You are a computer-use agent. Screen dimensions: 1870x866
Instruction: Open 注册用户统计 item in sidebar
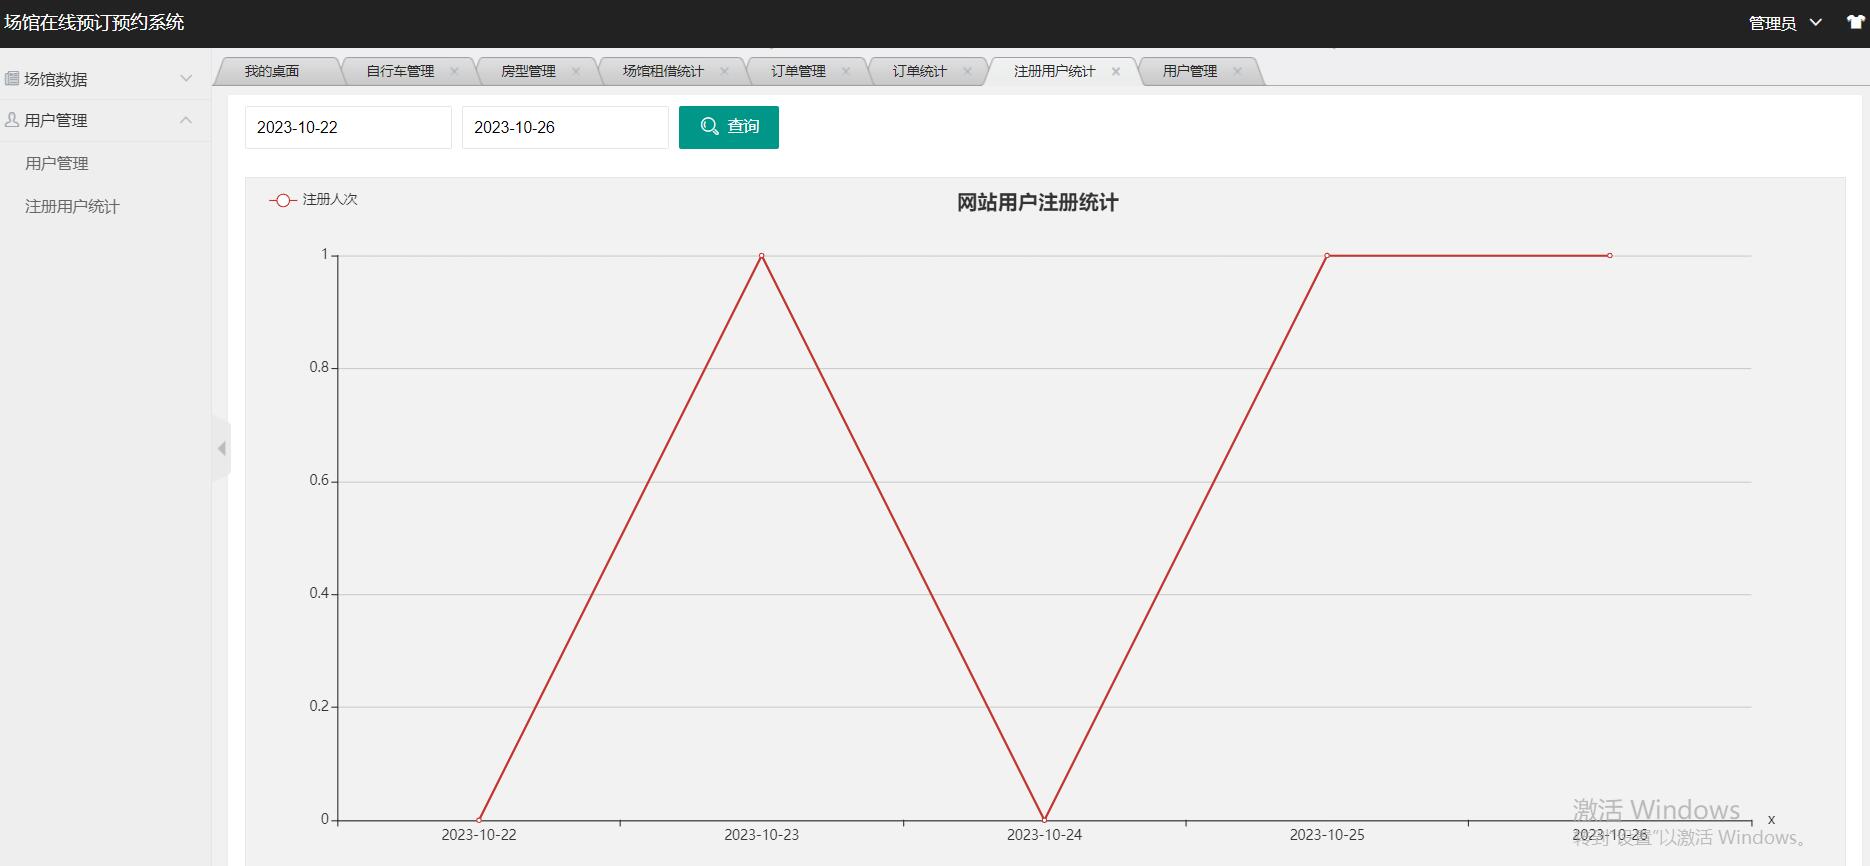[72, 206]
